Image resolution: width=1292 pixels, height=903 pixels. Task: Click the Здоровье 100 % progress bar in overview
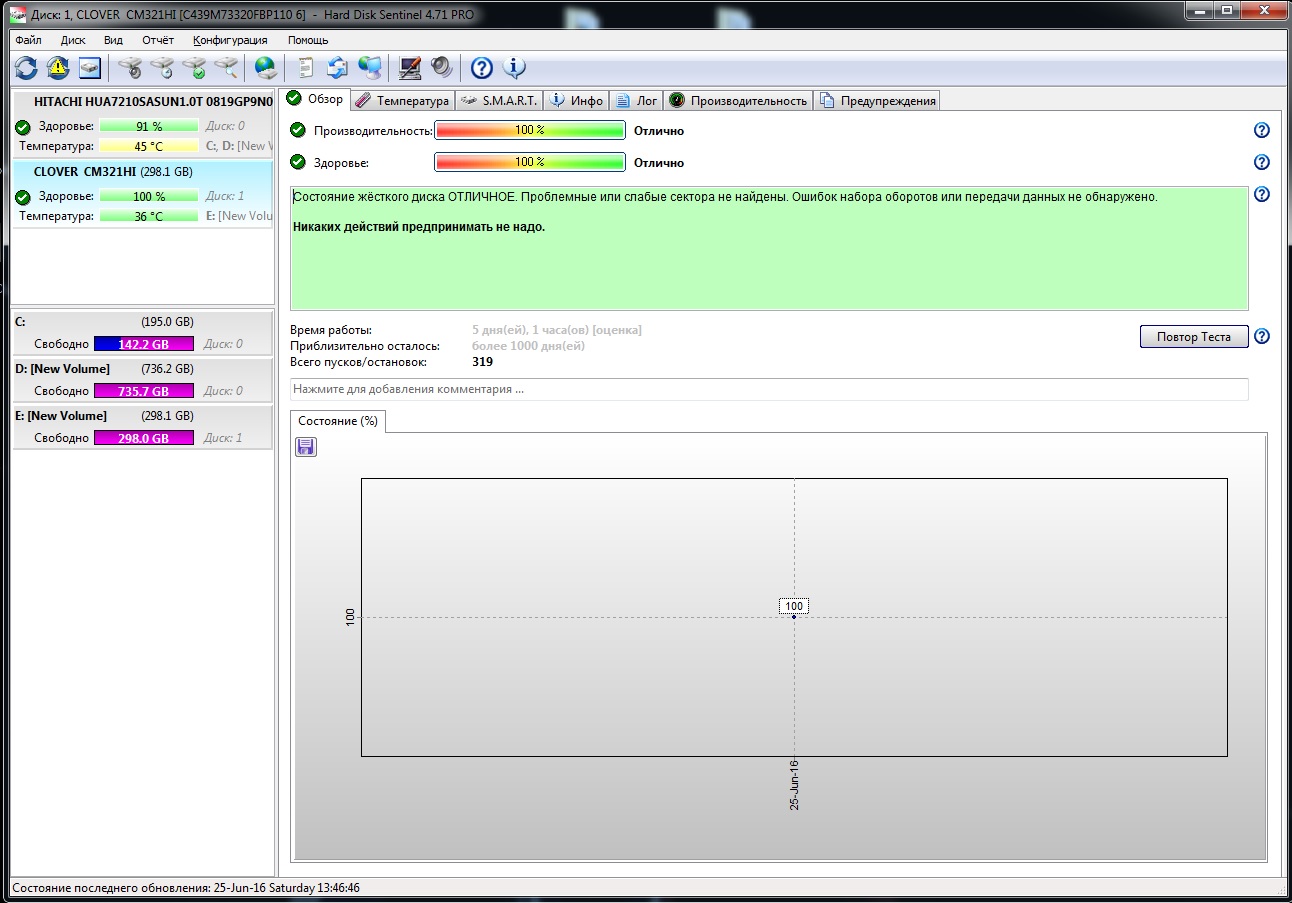pos(529,162)
